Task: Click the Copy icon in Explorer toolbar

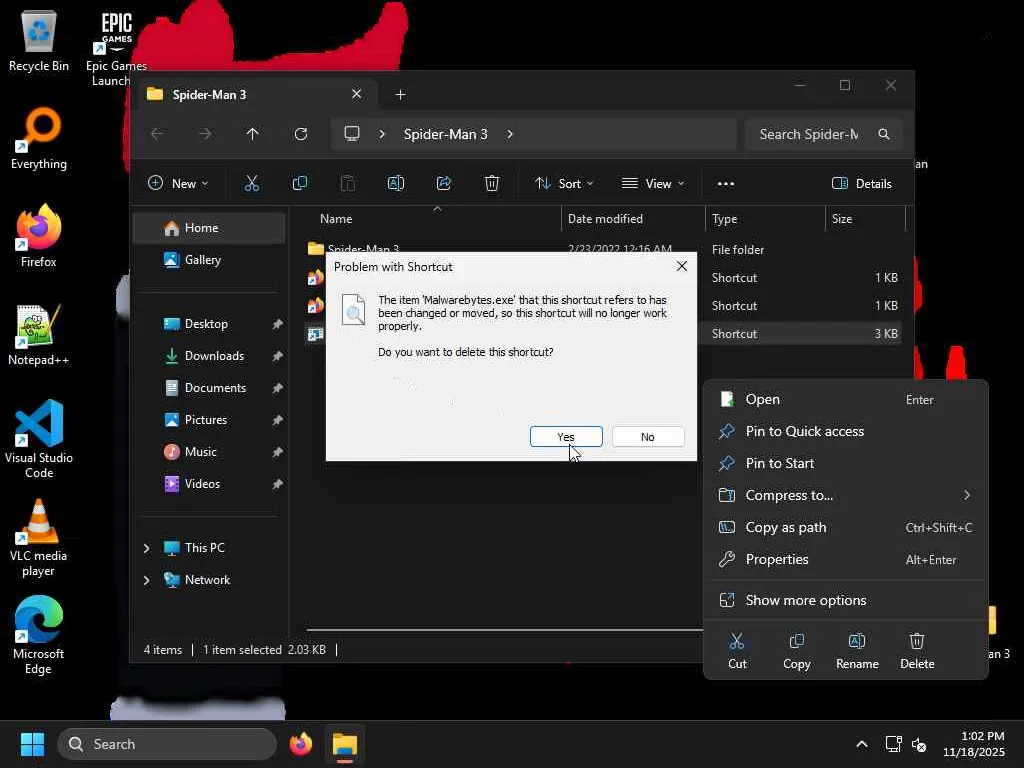Action: click(x=300, y=184)
